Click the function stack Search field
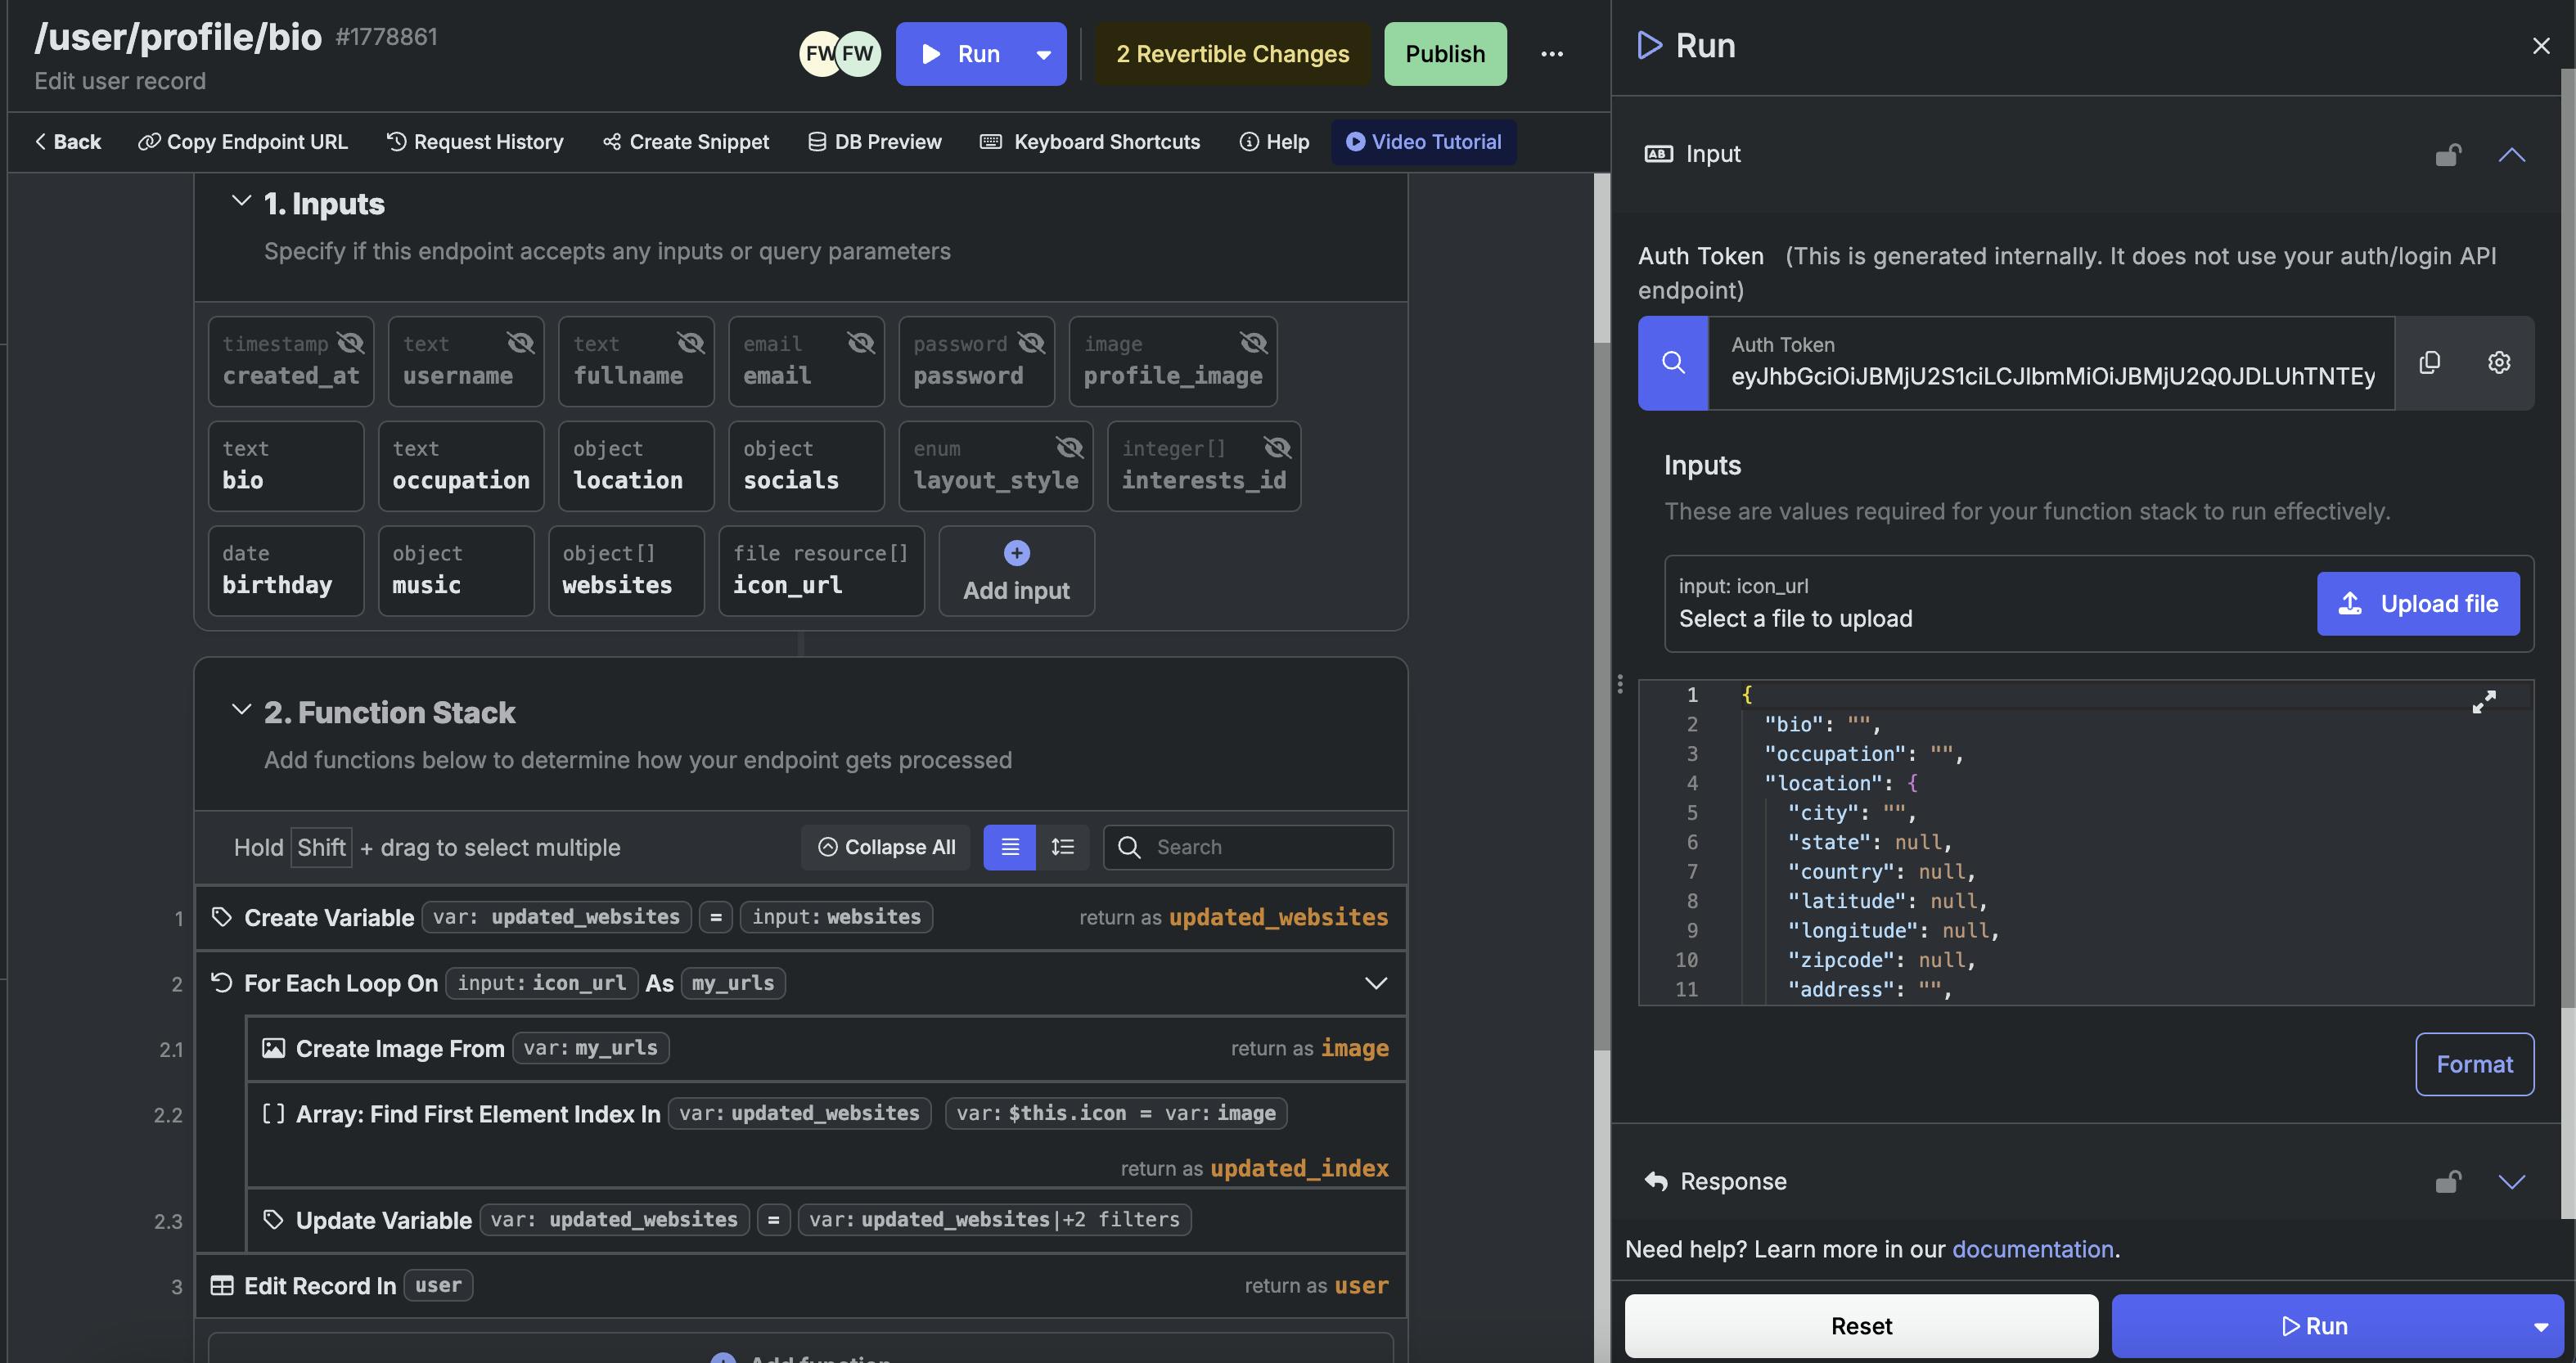This screenshot has height=1363, width=2576. [x=1248, y=847]
